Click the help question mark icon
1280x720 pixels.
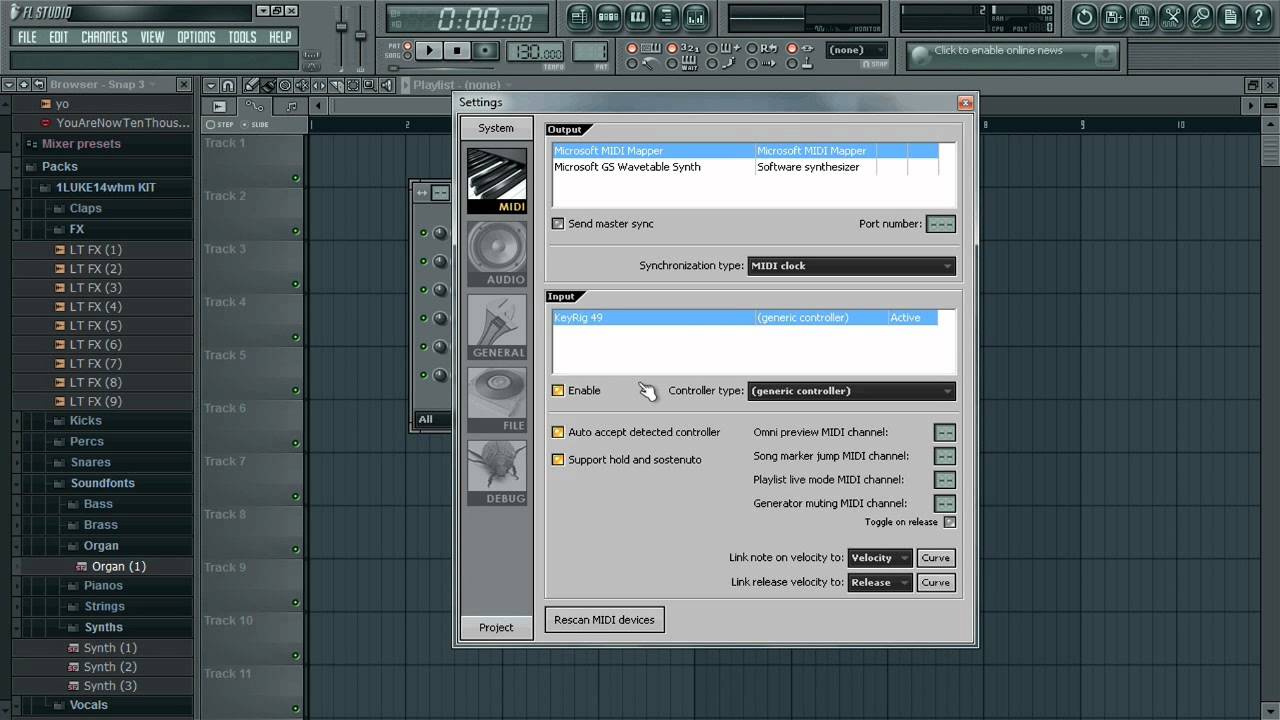(x=1258, y=17)
